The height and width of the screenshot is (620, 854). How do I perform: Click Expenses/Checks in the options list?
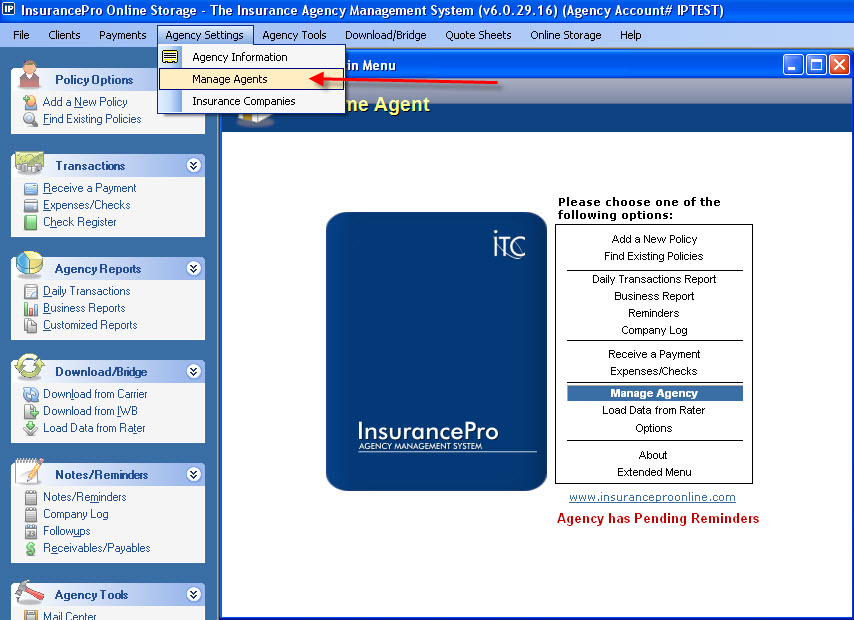654,371
